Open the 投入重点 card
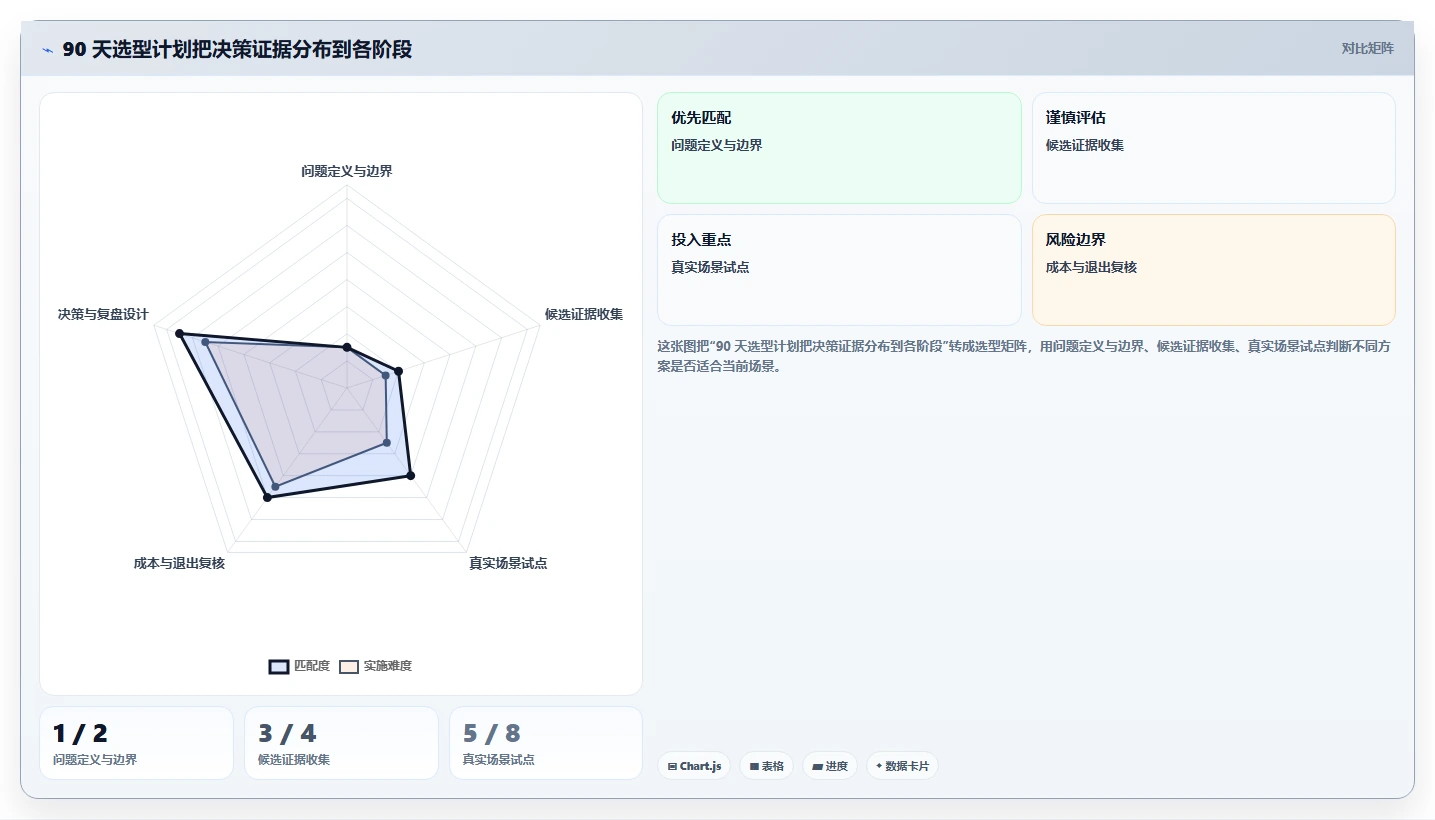 click(x=839, y=270)
